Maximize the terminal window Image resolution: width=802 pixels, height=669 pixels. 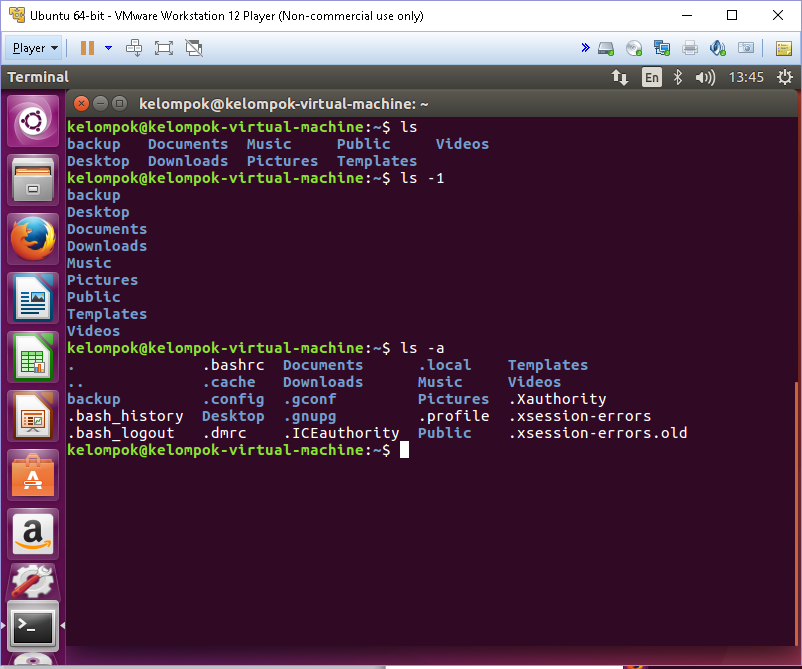(x=120, y=104)
